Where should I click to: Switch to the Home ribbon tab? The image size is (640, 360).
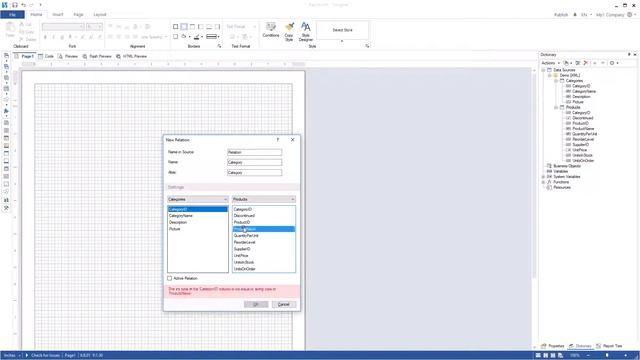[36, 15]
